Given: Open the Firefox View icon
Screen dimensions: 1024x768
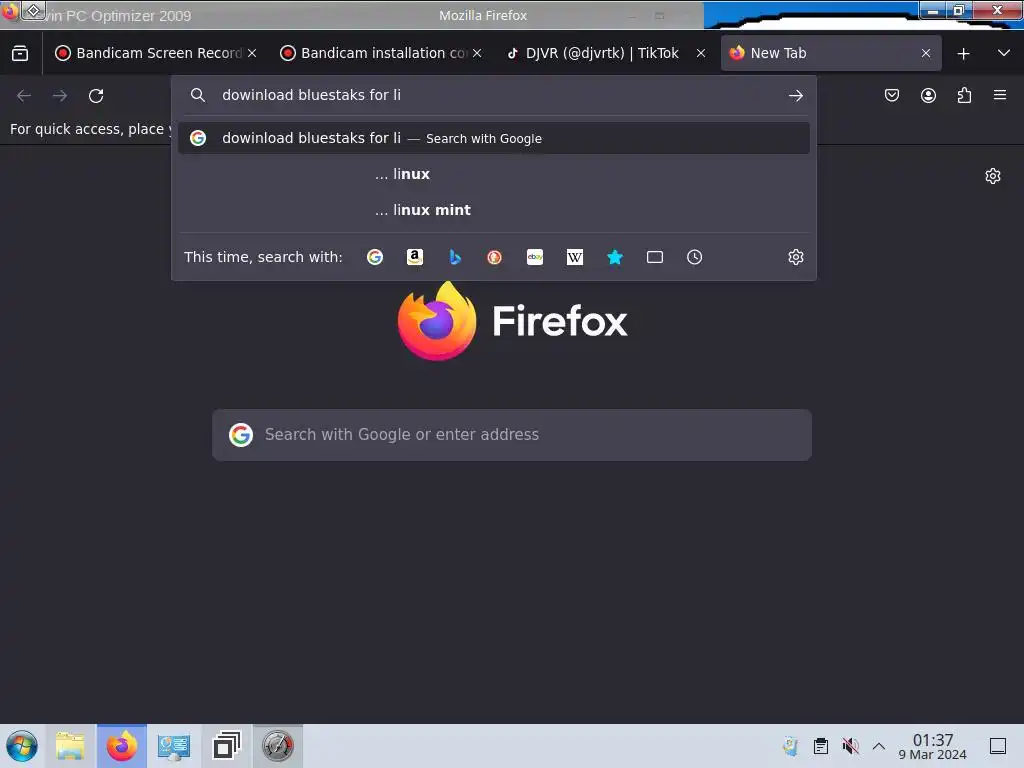Looking at the screenshot, I should pos(20,54).
